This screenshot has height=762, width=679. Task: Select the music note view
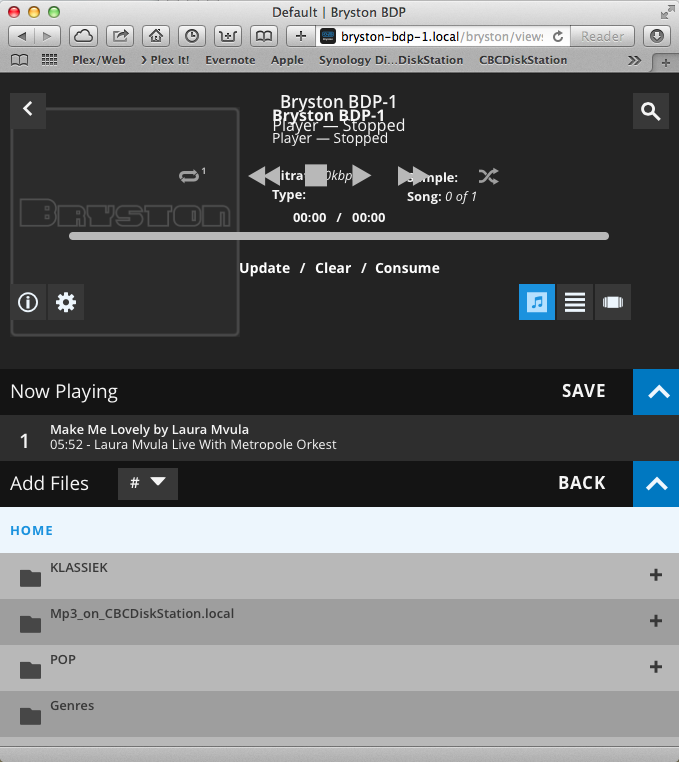[x=537, y=302]
